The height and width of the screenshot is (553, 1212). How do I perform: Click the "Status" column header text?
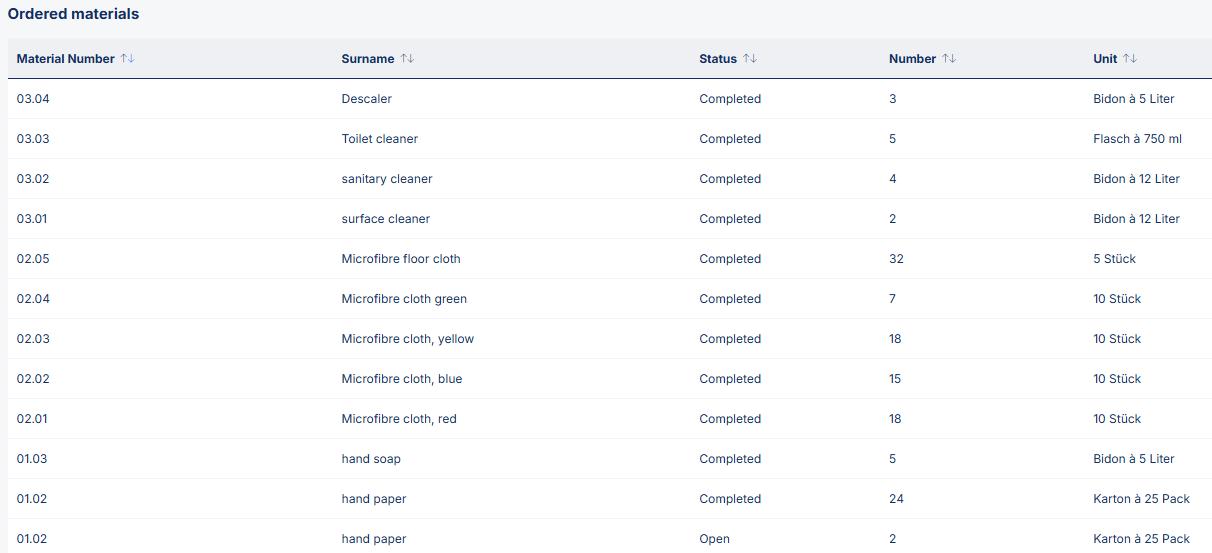[x=717, y=59]
